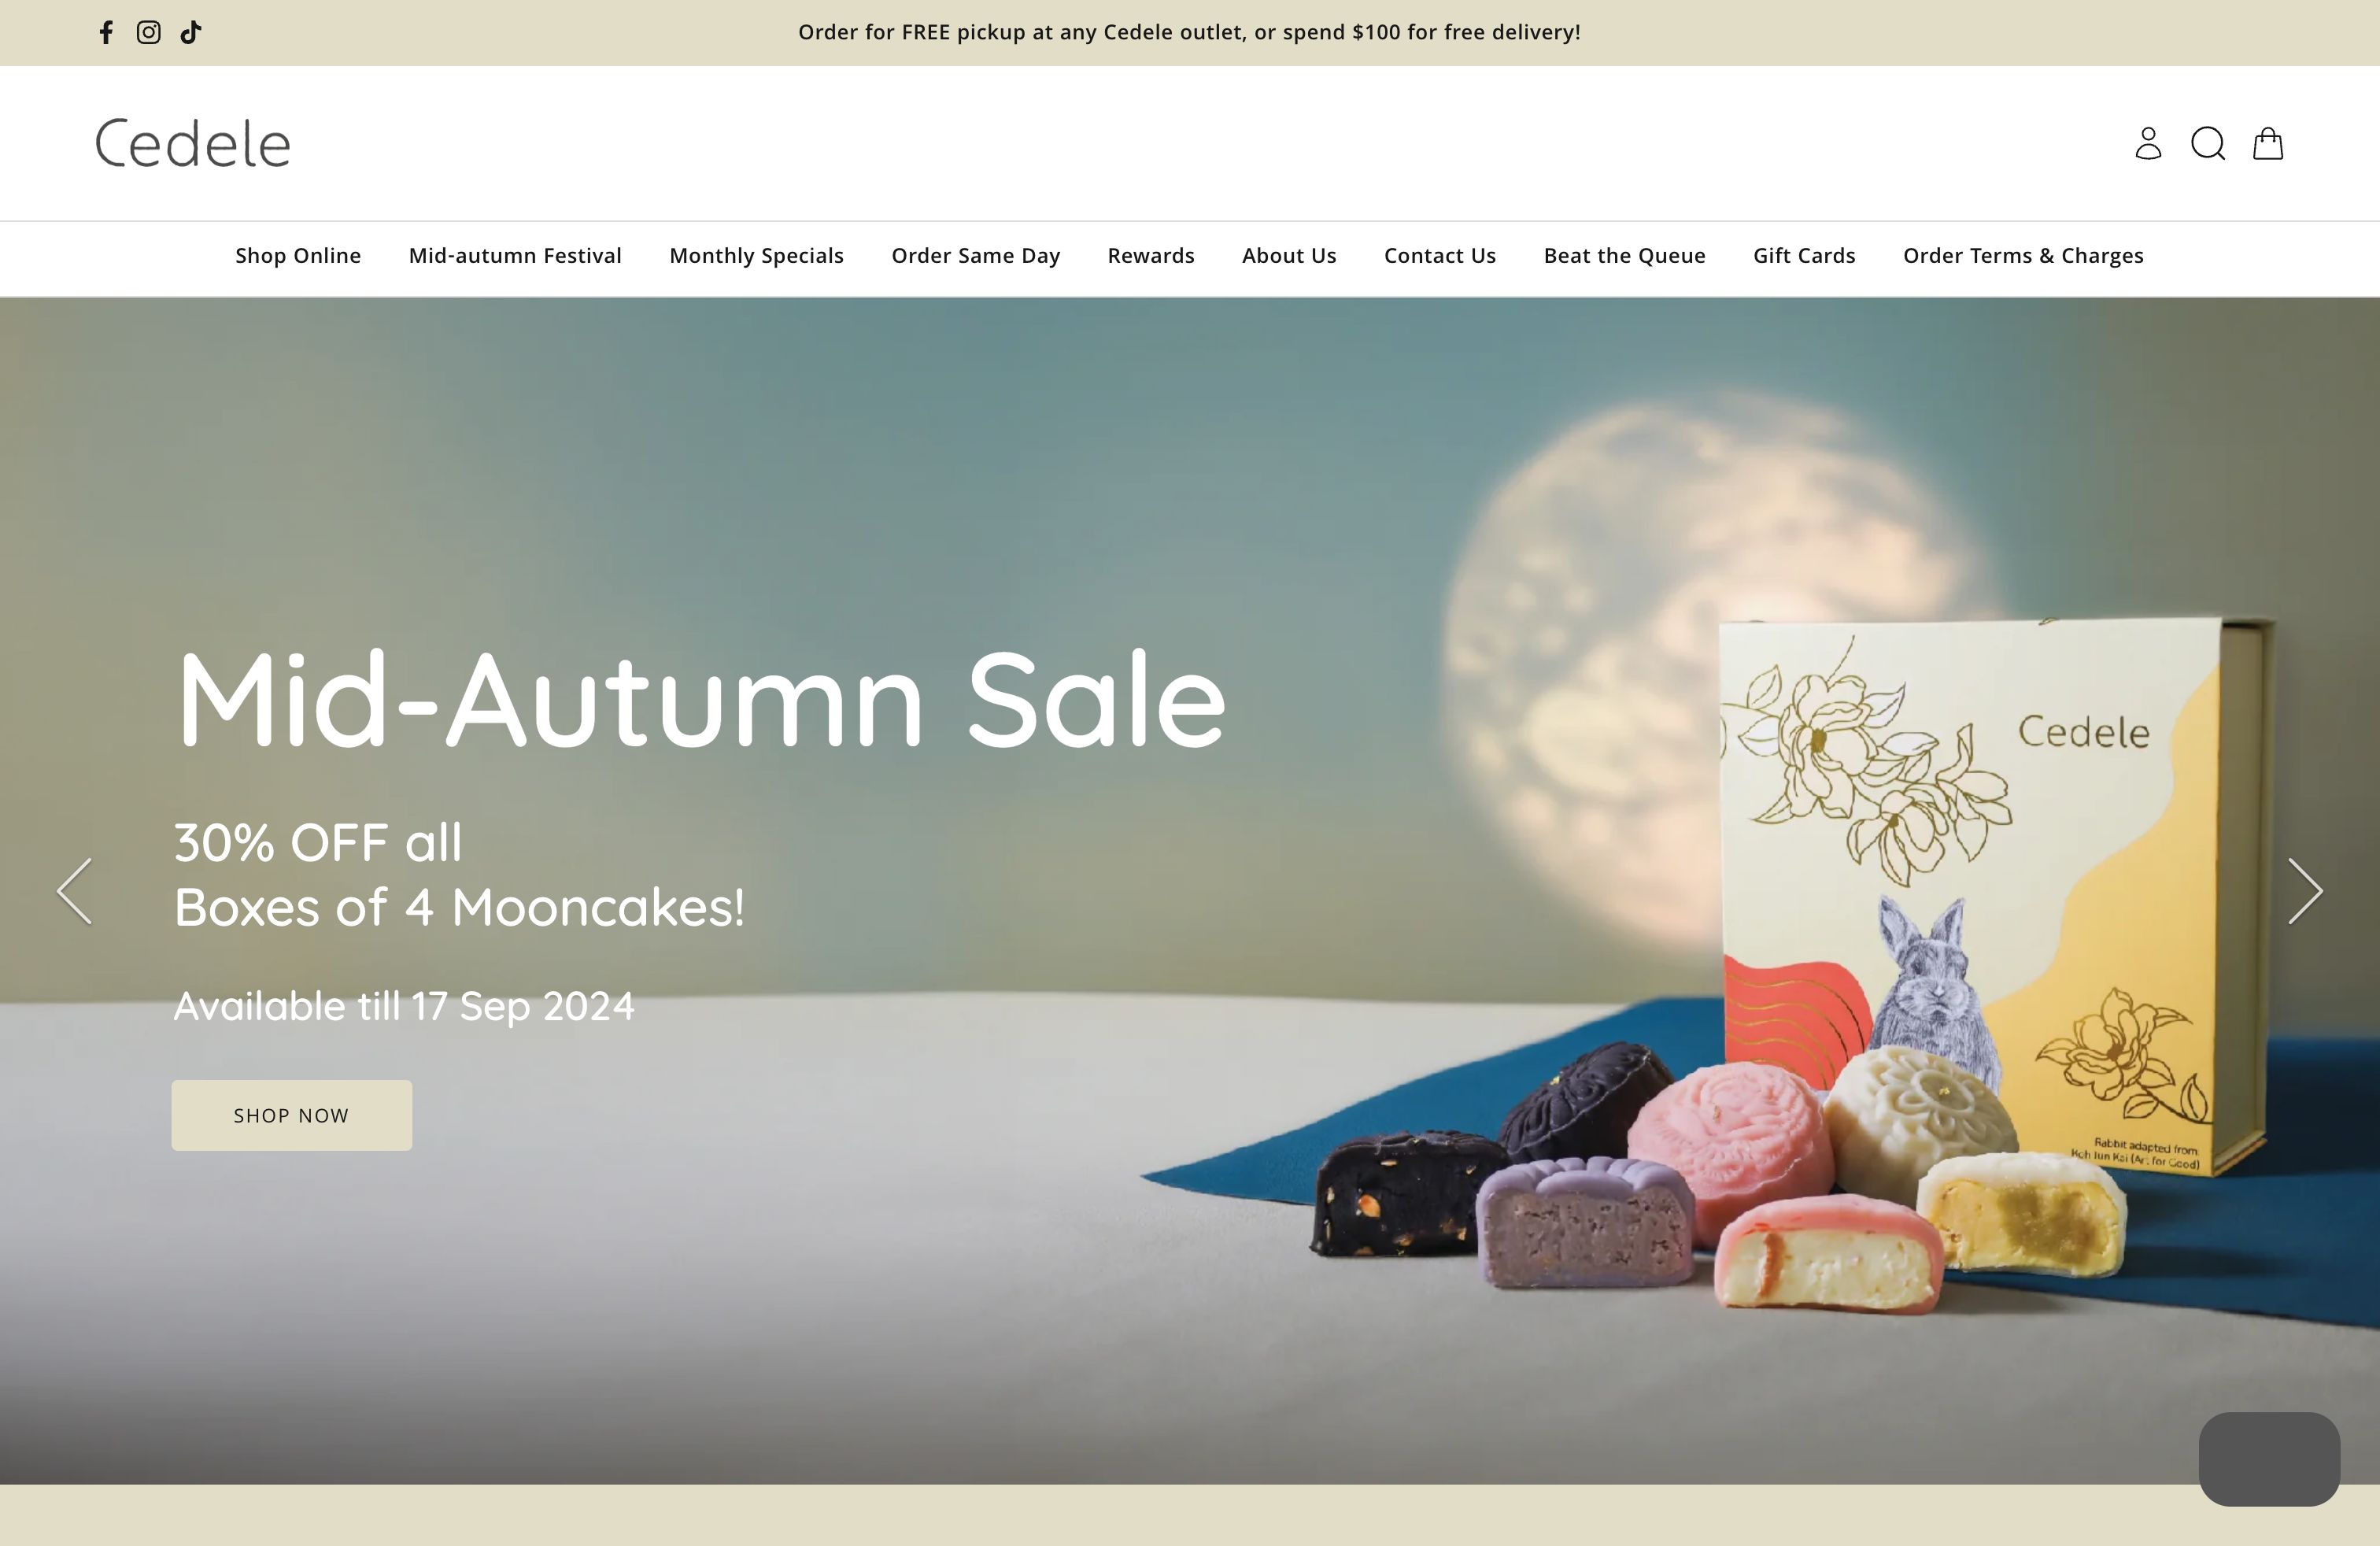
Task: Open the Mid-autumn Festival menu
Action: (x=515, y=256)
